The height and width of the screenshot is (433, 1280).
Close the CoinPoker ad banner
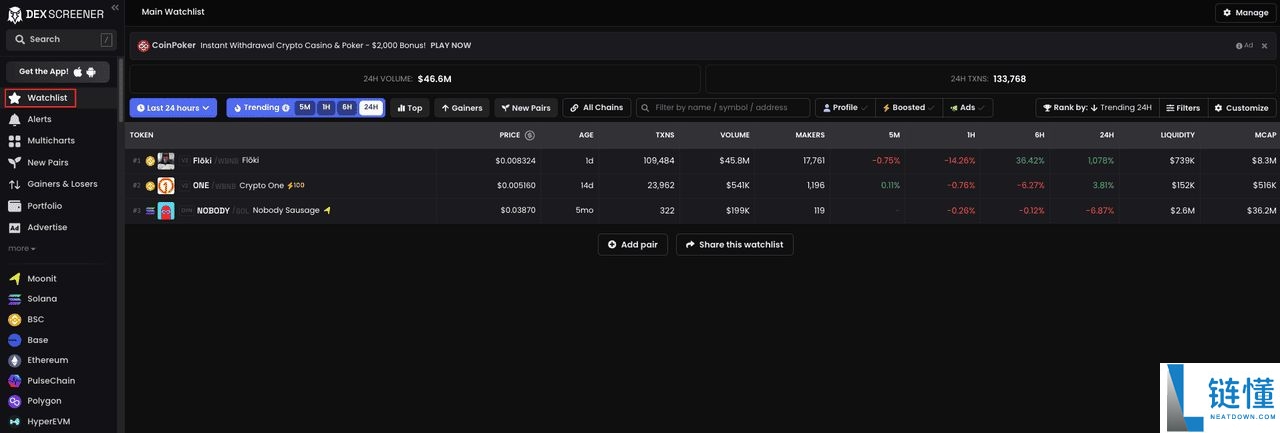tap(1264, 46)
